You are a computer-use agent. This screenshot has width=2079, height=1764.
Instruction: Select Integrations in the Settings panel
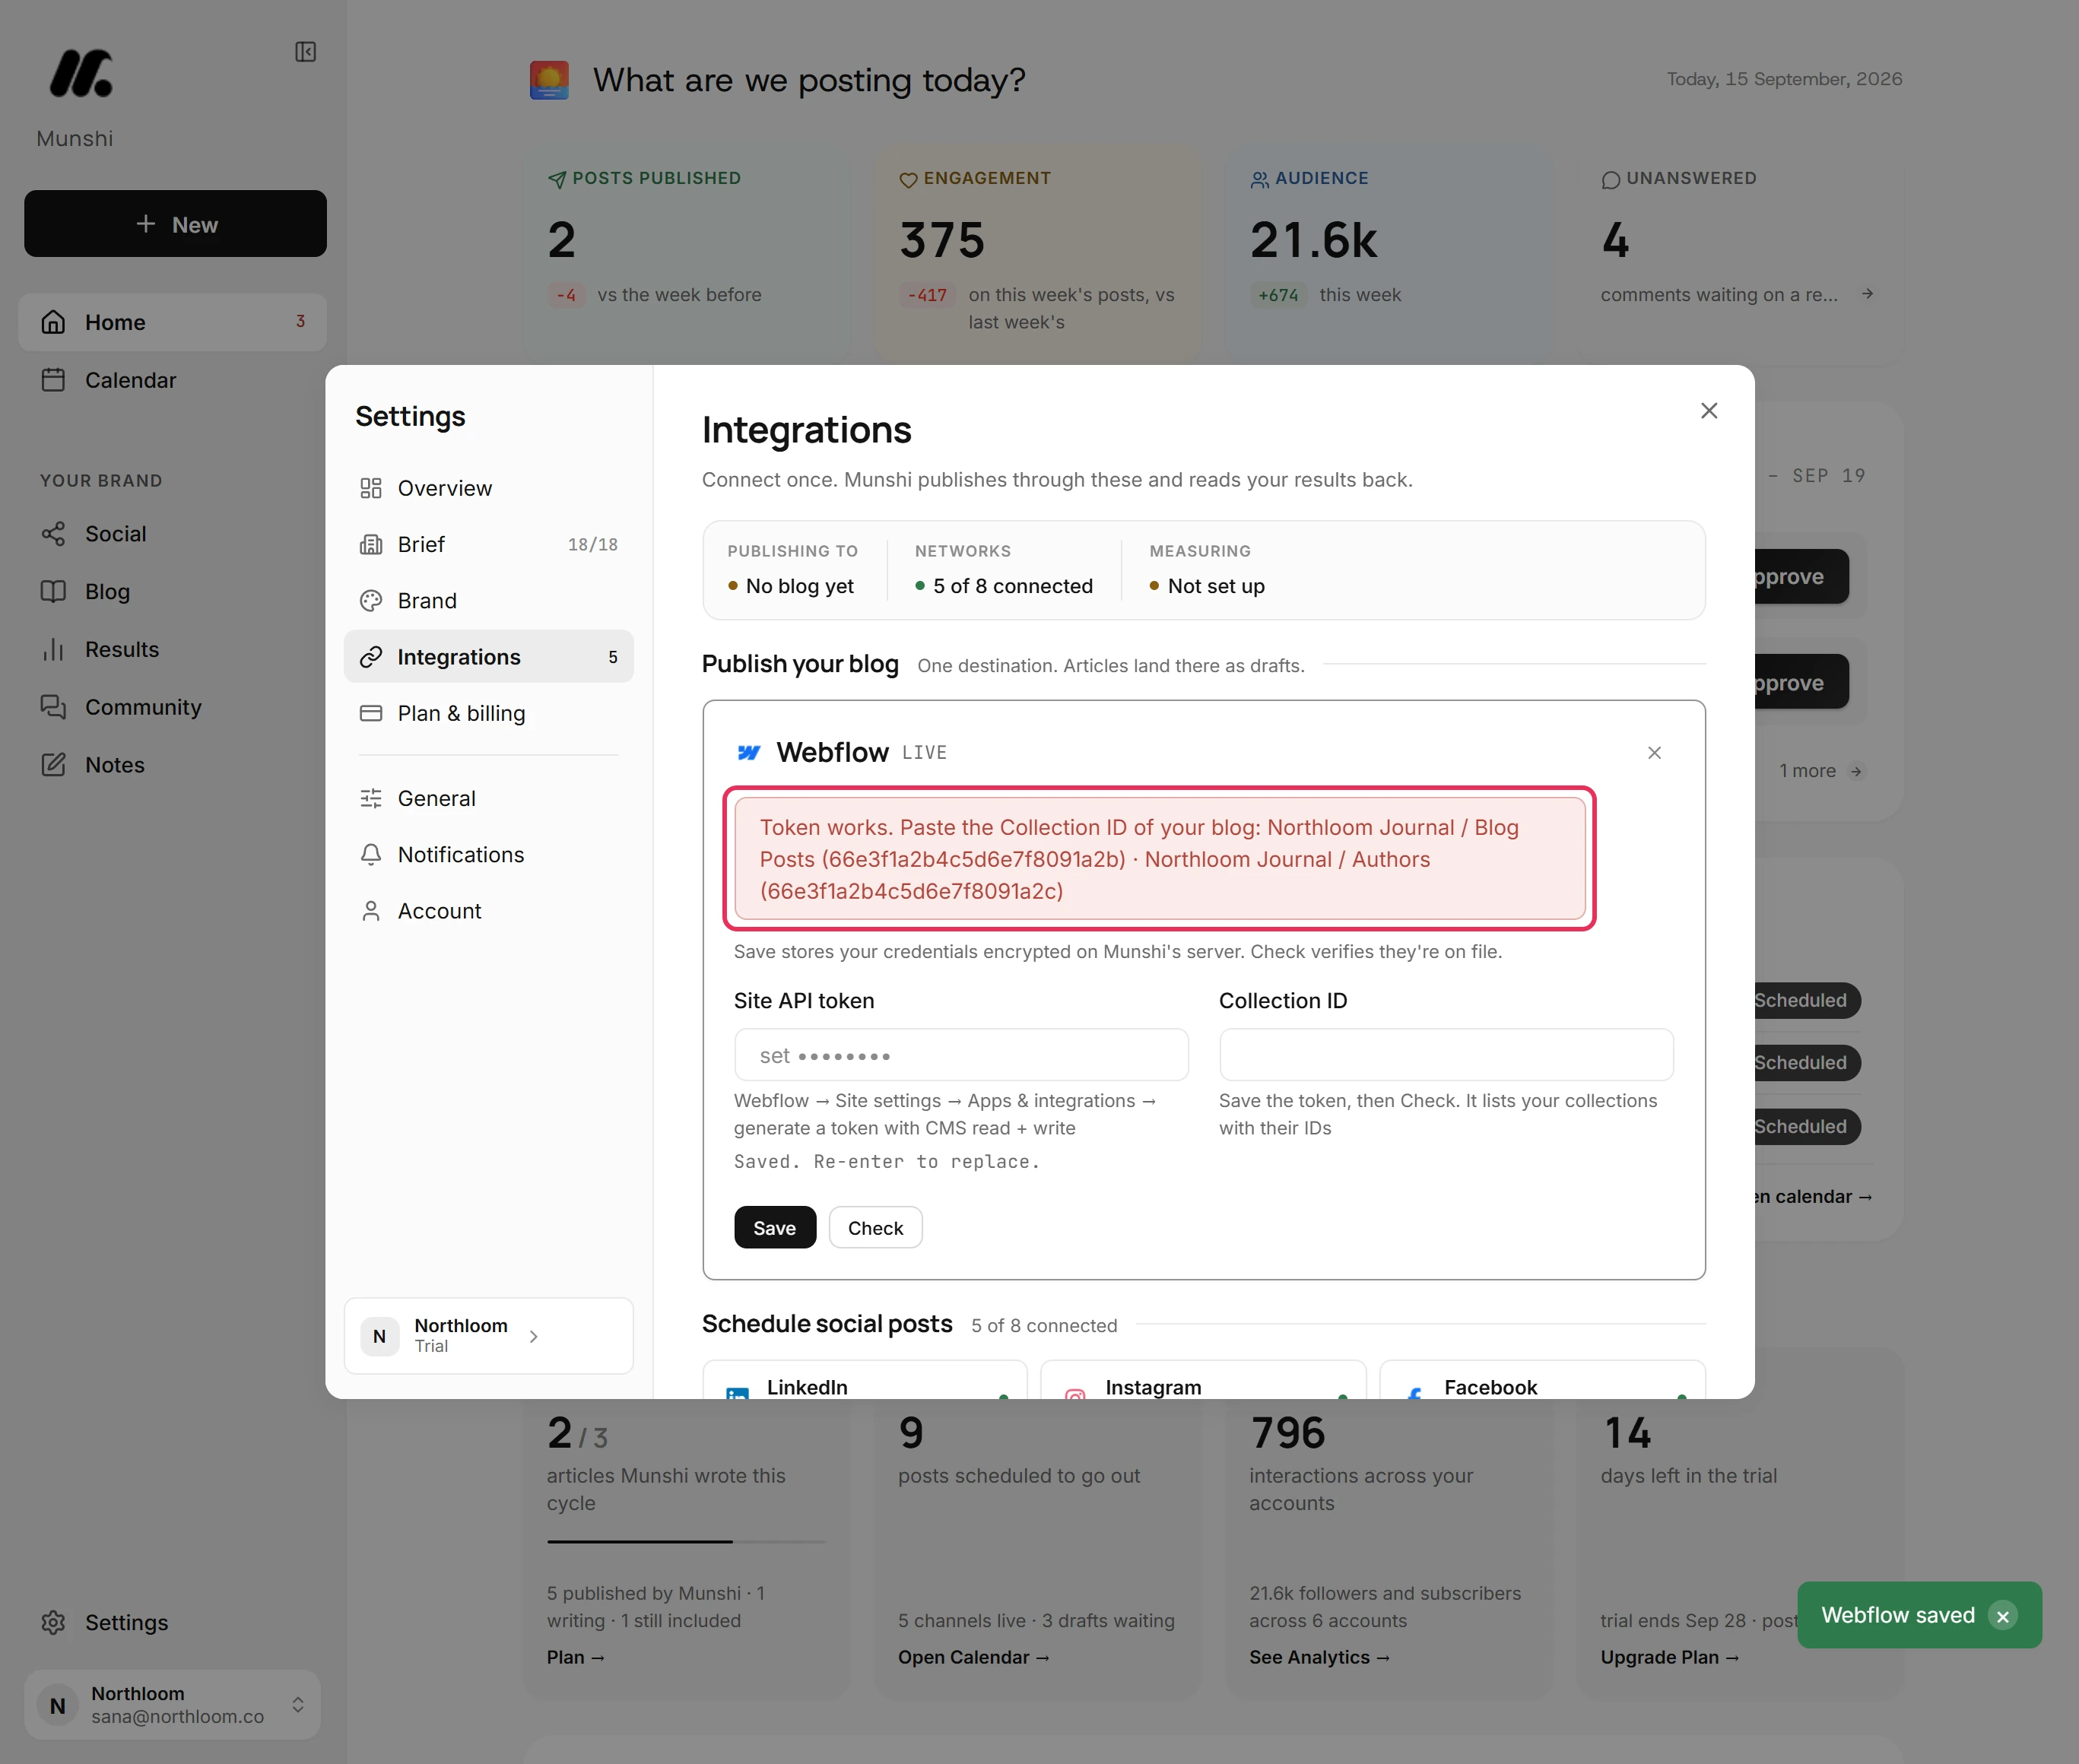488,657
